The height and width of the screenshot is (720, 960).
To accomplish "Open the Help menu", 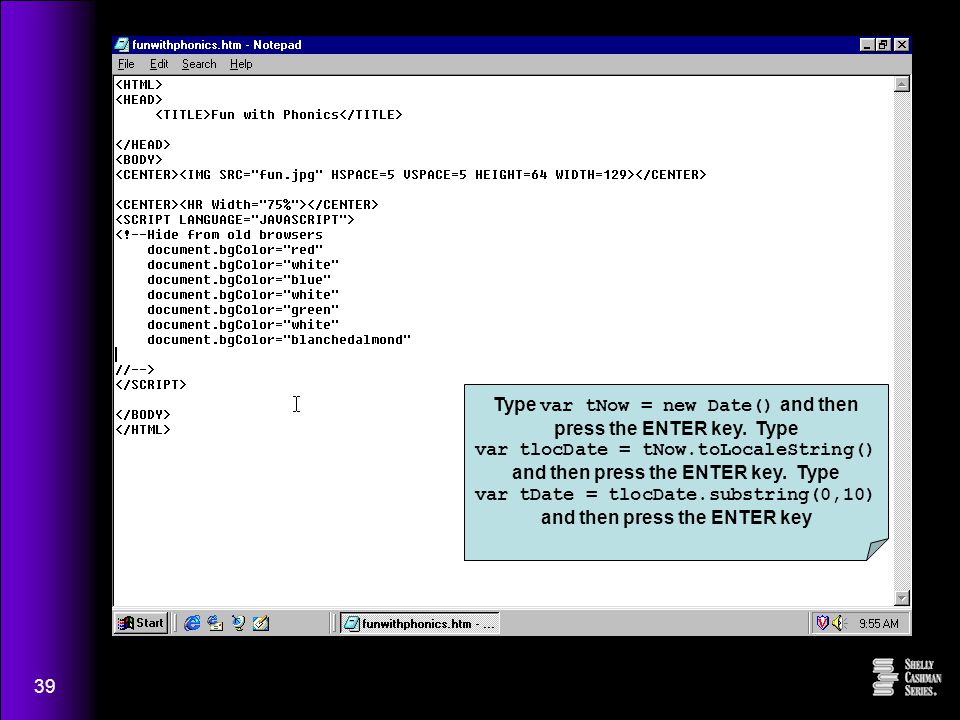I will click(x=241, y=64).
